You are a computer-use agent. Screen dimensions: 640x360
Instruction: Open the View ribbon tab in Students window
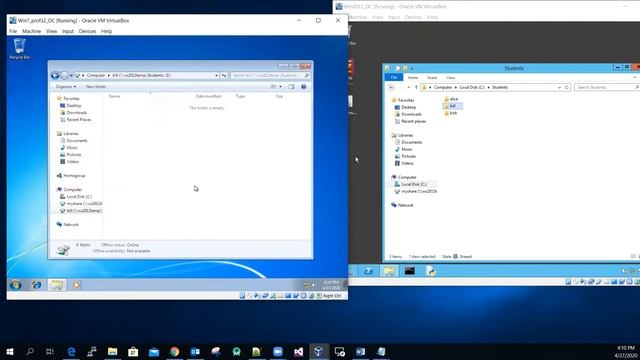tap(451, 78)
